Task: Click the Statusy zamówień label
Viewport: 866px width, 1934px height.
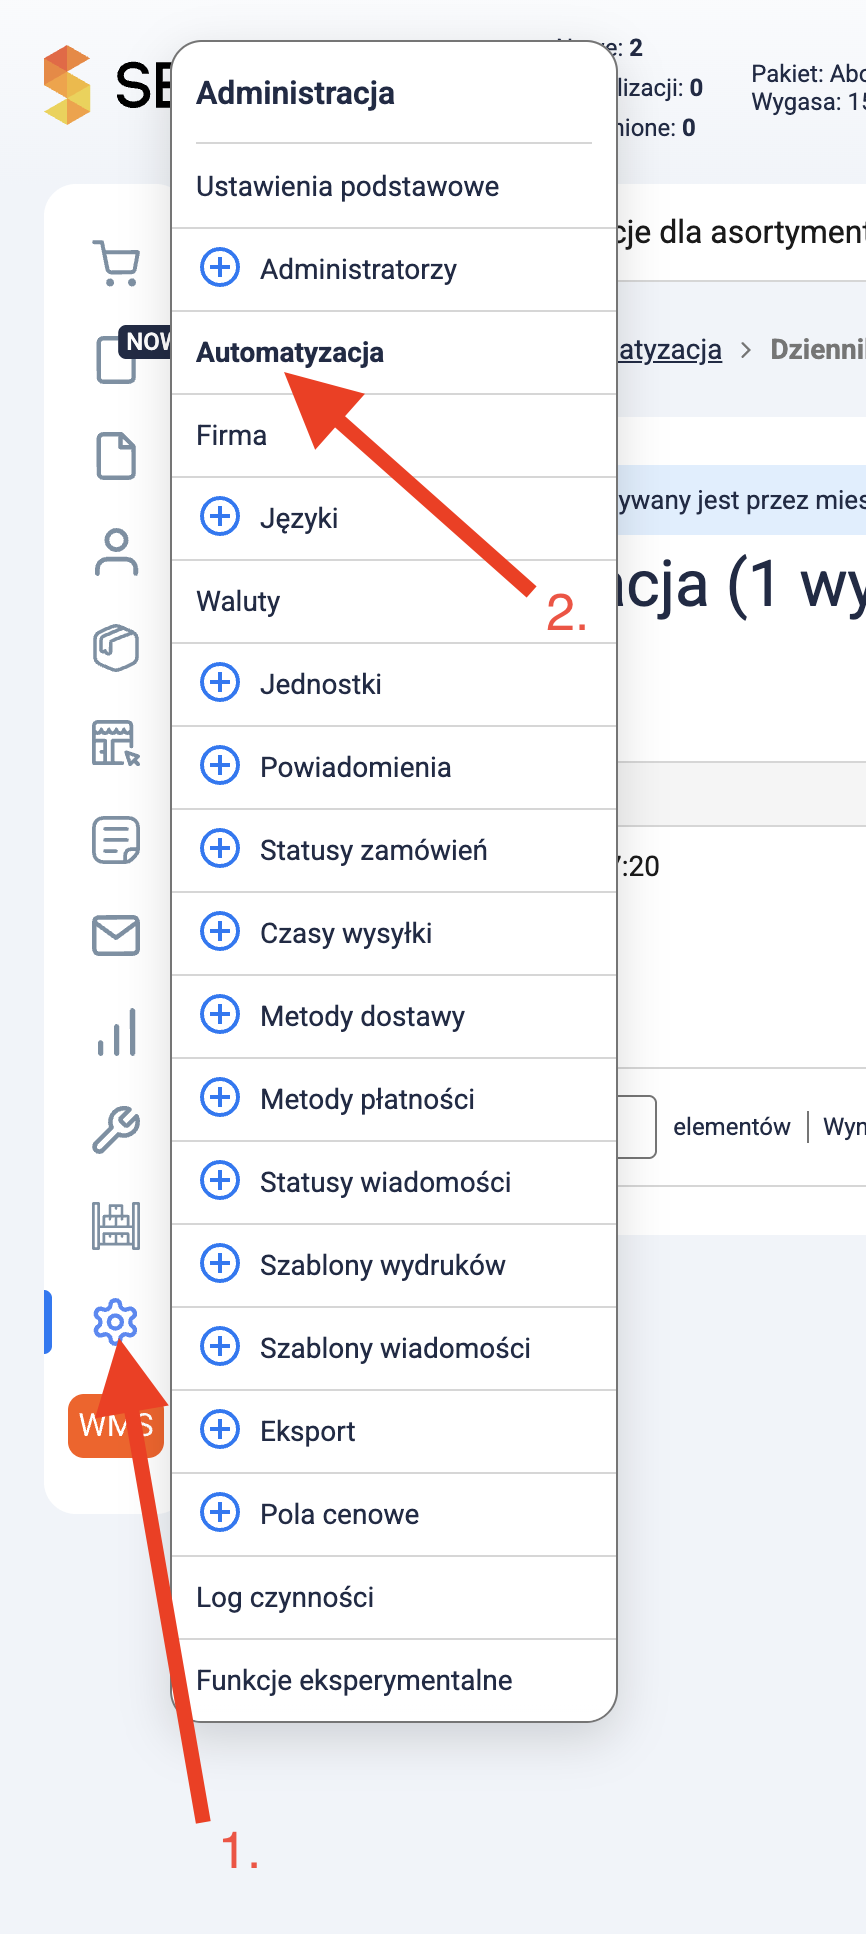Action: [374, 850]
